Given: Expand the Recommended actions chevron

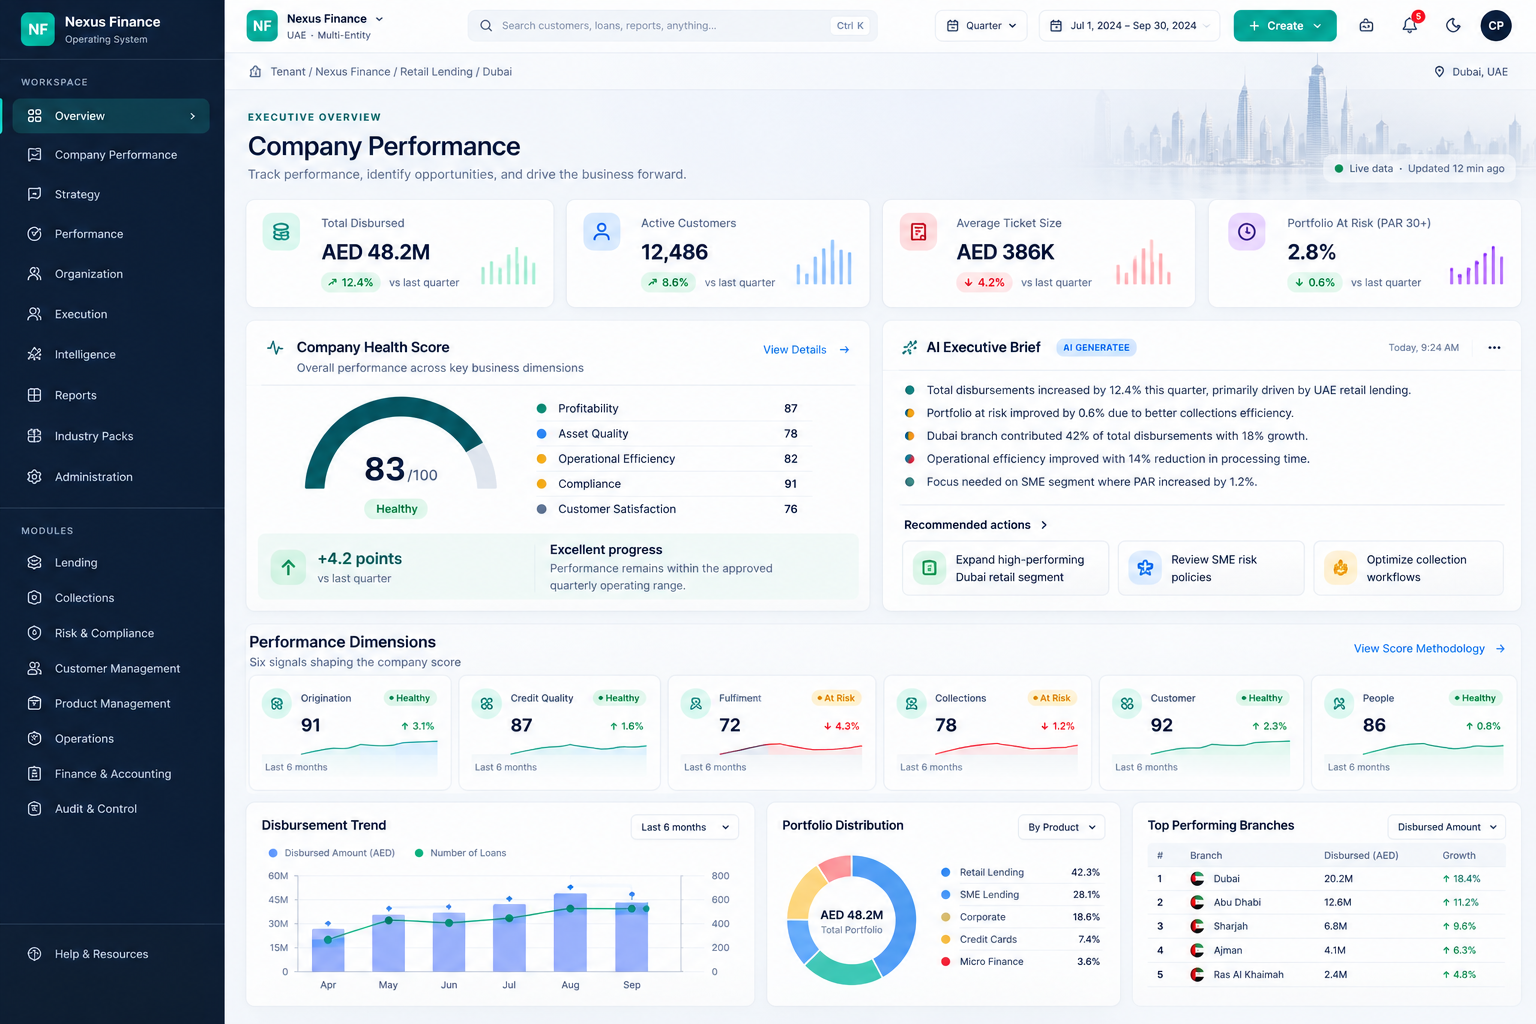Looking at the screenshot, I should (1044, 525).
